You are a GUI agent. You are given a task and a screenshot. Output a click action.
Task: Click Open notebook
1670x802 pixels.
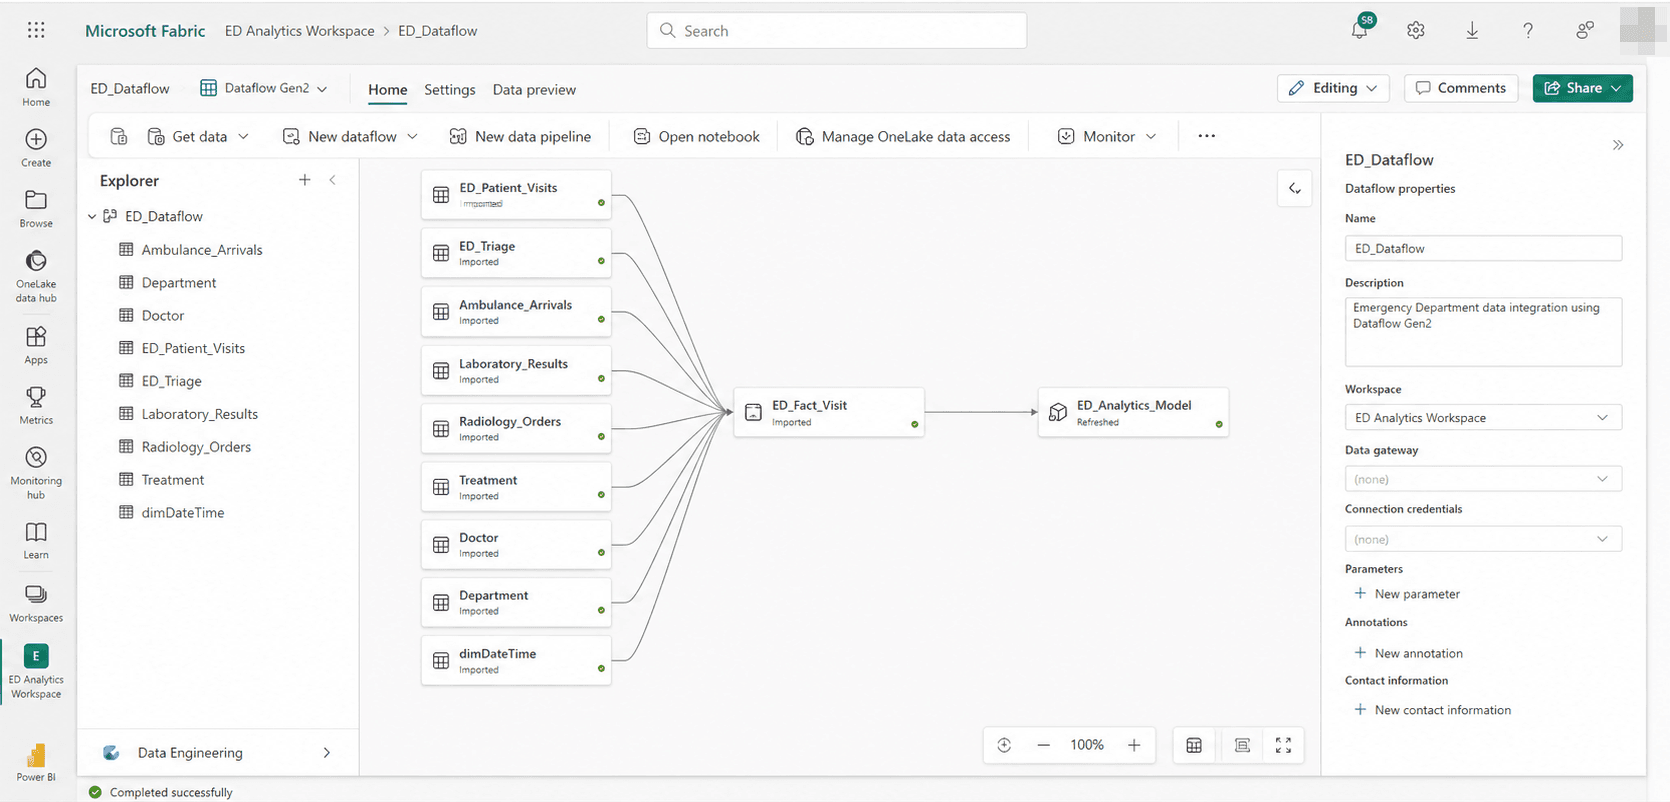point(697,136)
